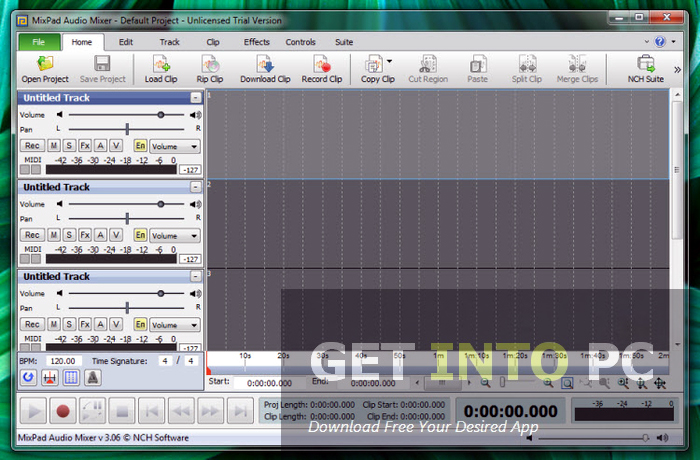Open the Copy Clip dropdown arrow

pyautogui.click(x=389, y=61)
